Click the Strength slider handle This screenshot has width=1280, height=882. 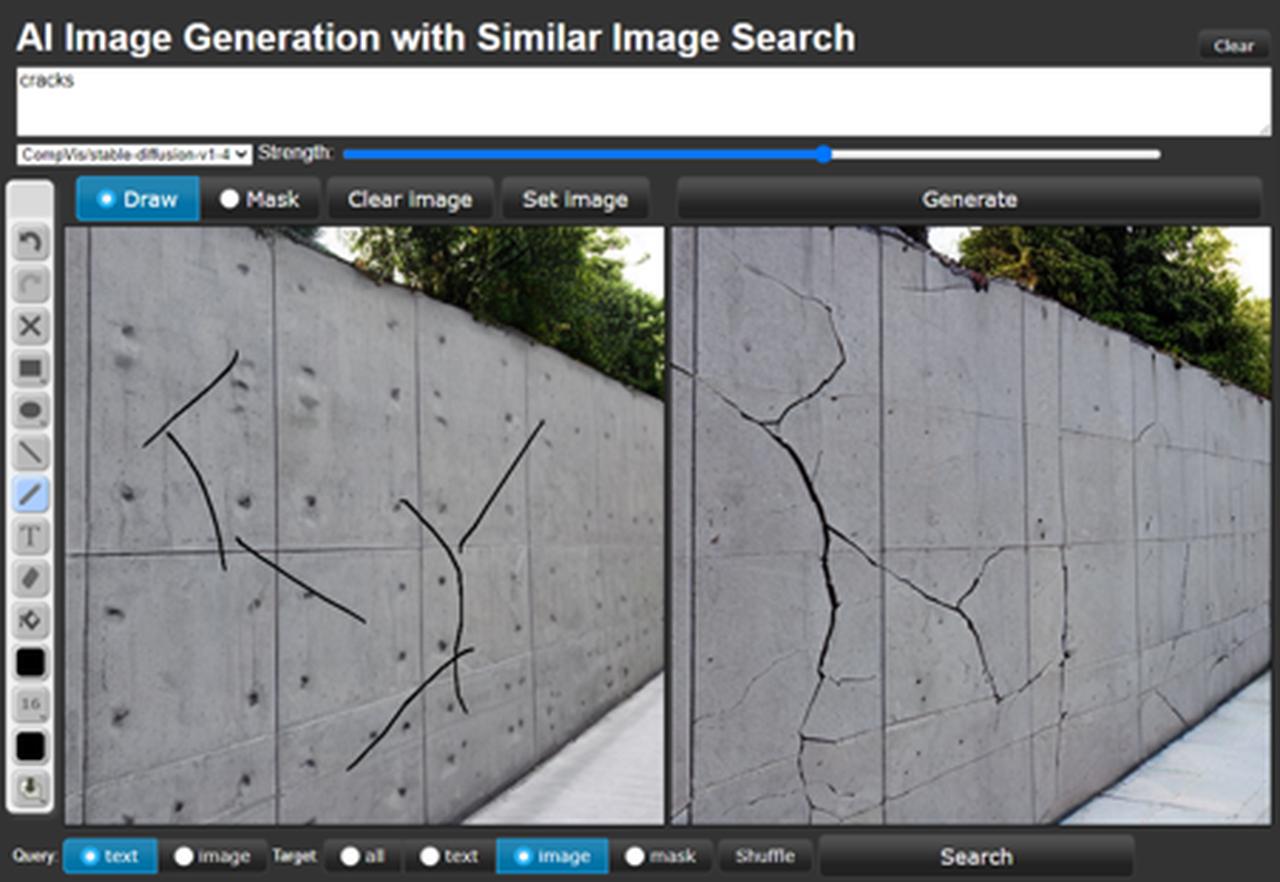pyautogui.click(x=823, y=154)
